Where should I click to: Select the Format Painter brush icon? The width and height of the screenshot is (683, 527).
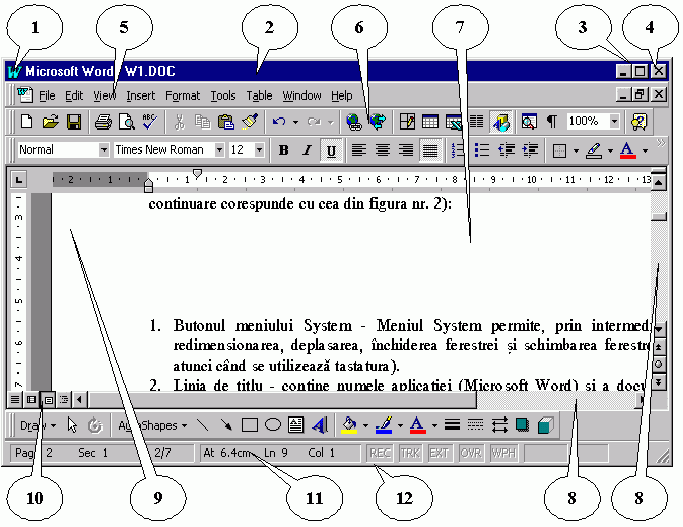[x=250, y=122]
